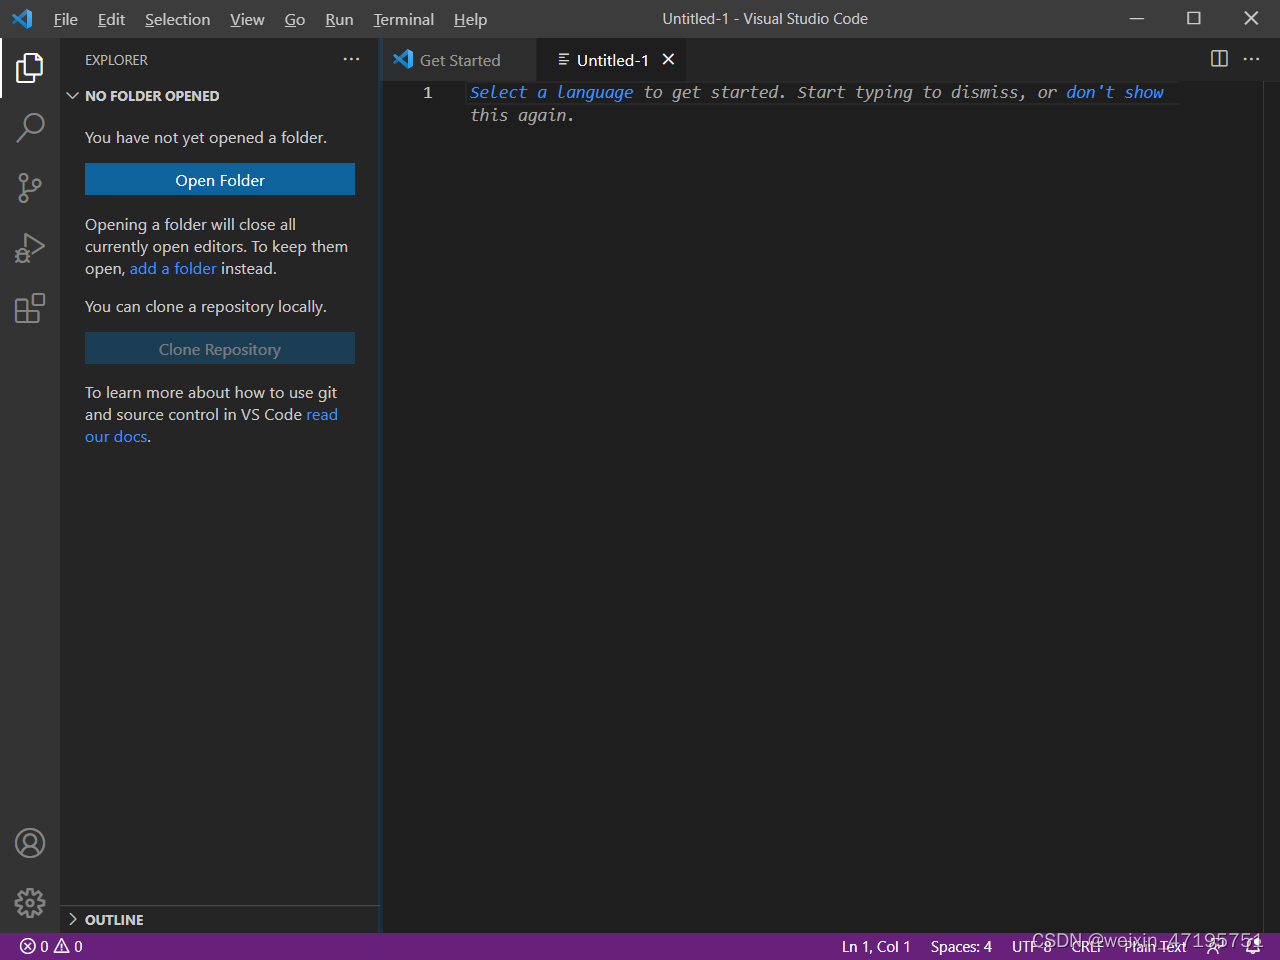This screenshot has width=1280, height=960.
Task: Open the Explorer view in activity bar
Action: click(30, 68)
